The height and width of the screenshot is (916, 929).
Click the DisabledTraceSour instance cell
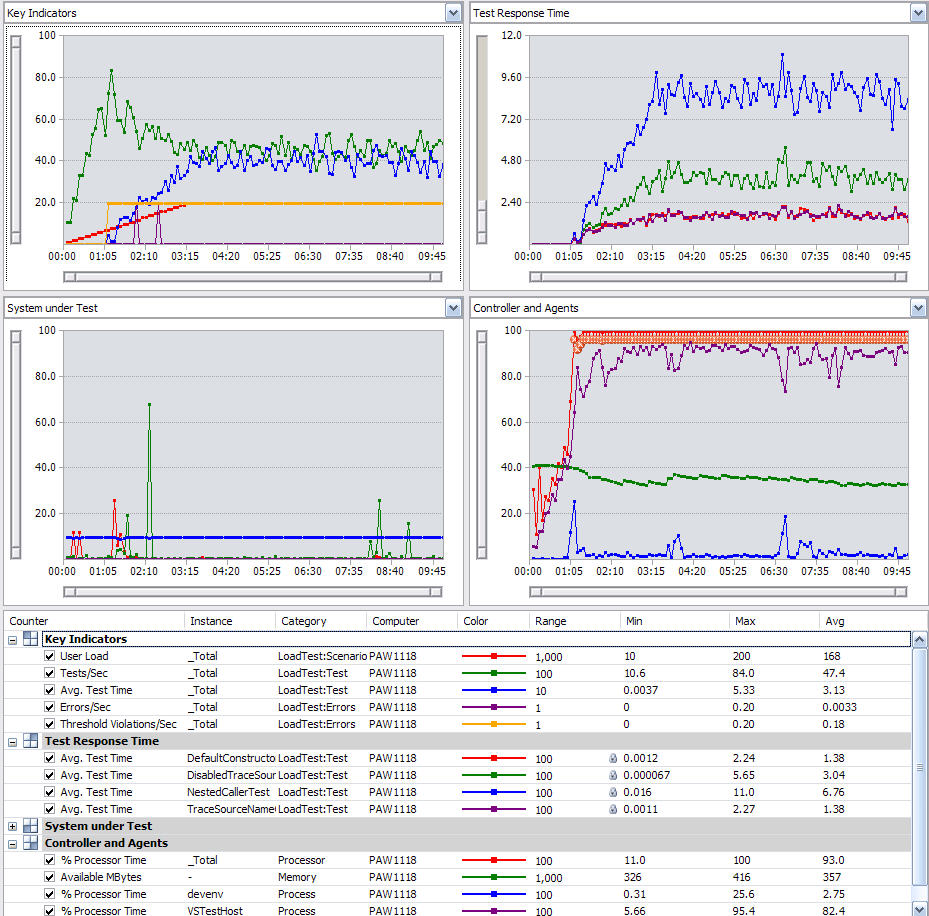coord(231,776)
